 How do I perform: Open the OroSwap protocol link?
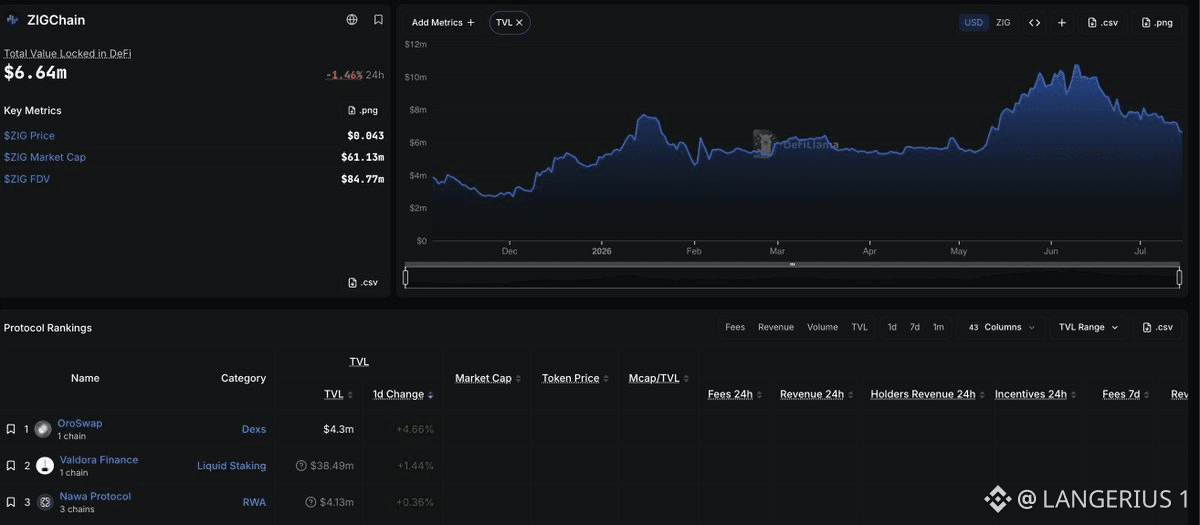click(80, 423)
